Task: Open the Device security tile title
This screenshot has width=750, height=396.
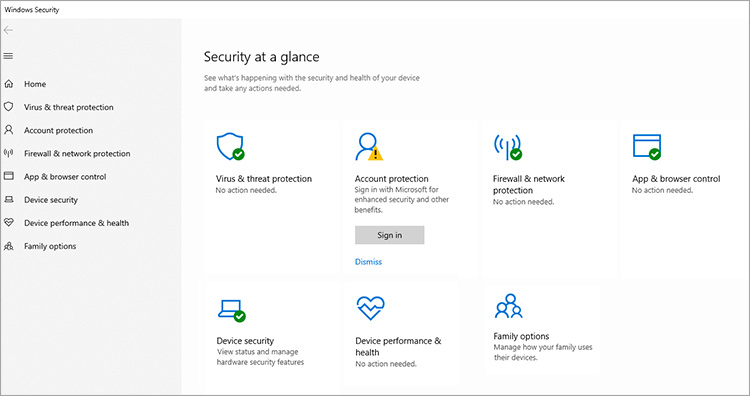Action: [245, 341]
